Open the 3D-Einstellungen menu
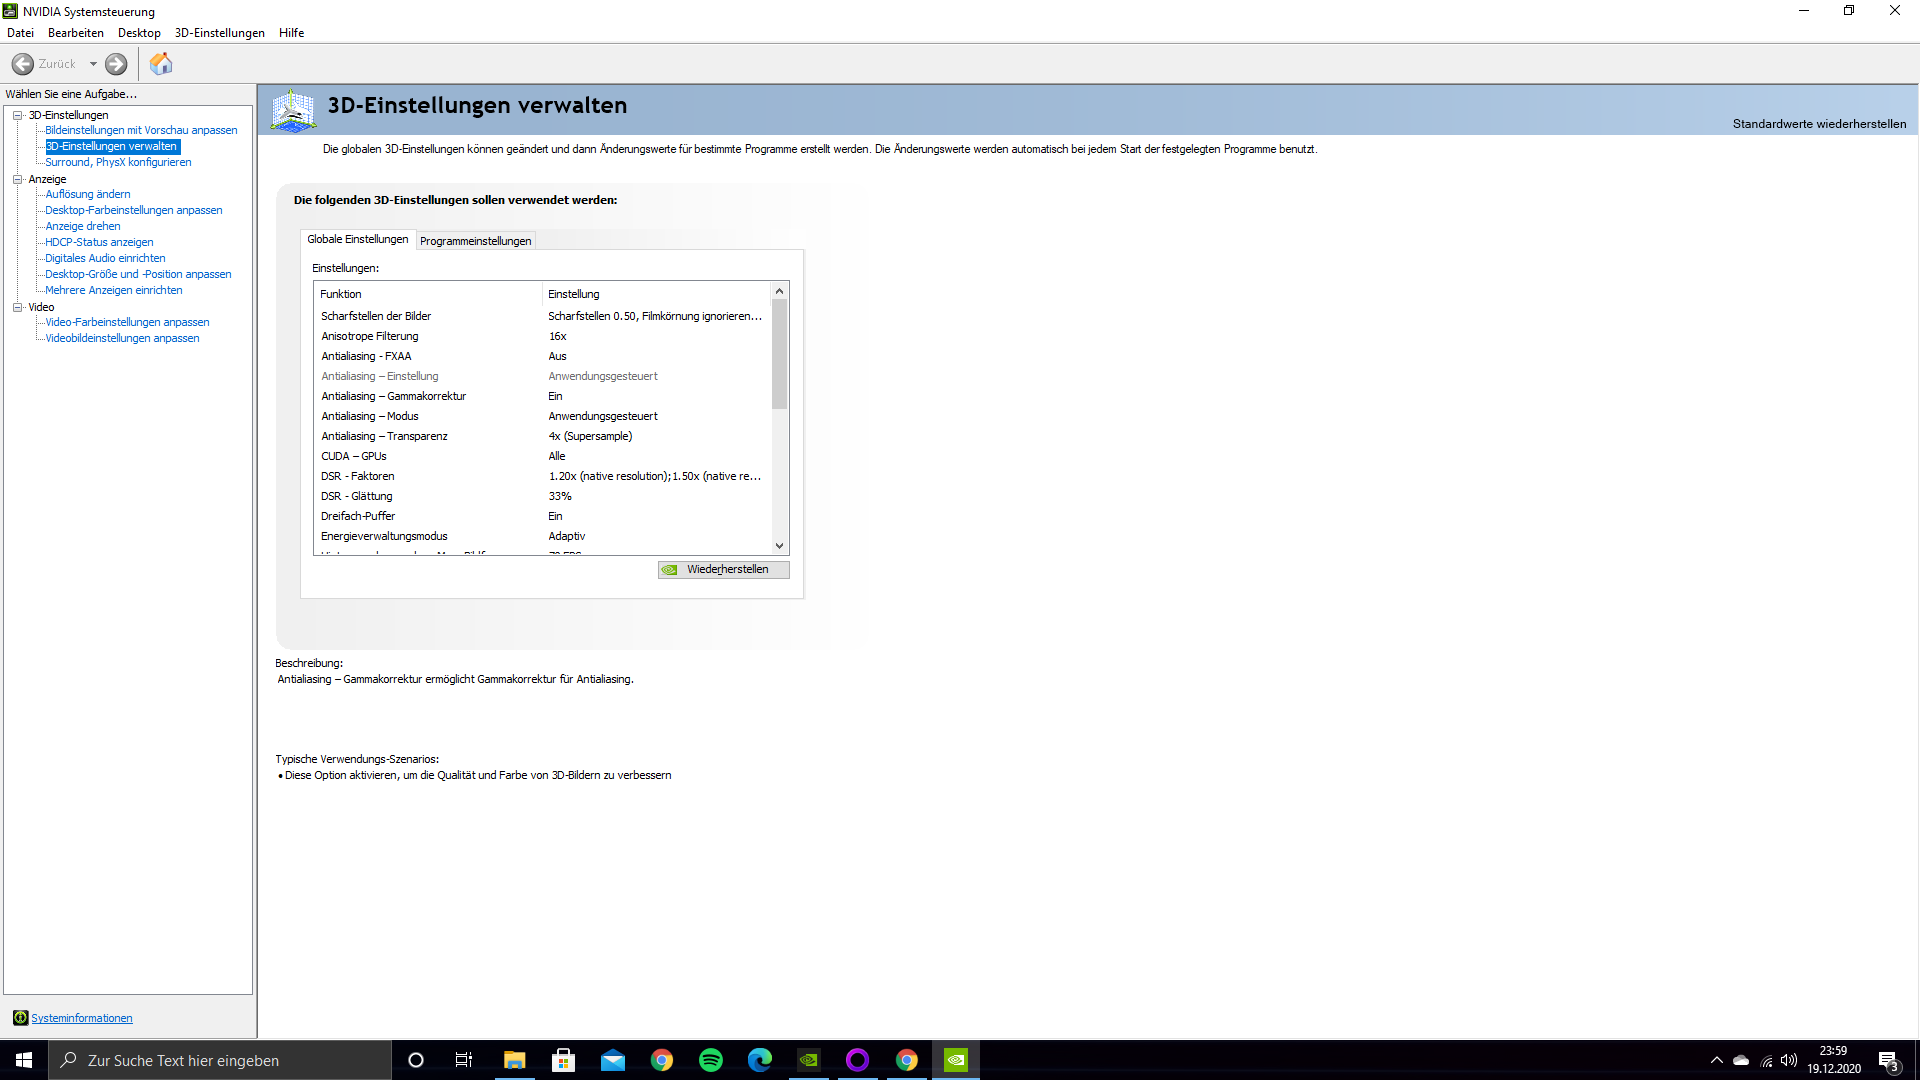Image resolution: width=1920 pixels, height=1080 pixels. 219,33
